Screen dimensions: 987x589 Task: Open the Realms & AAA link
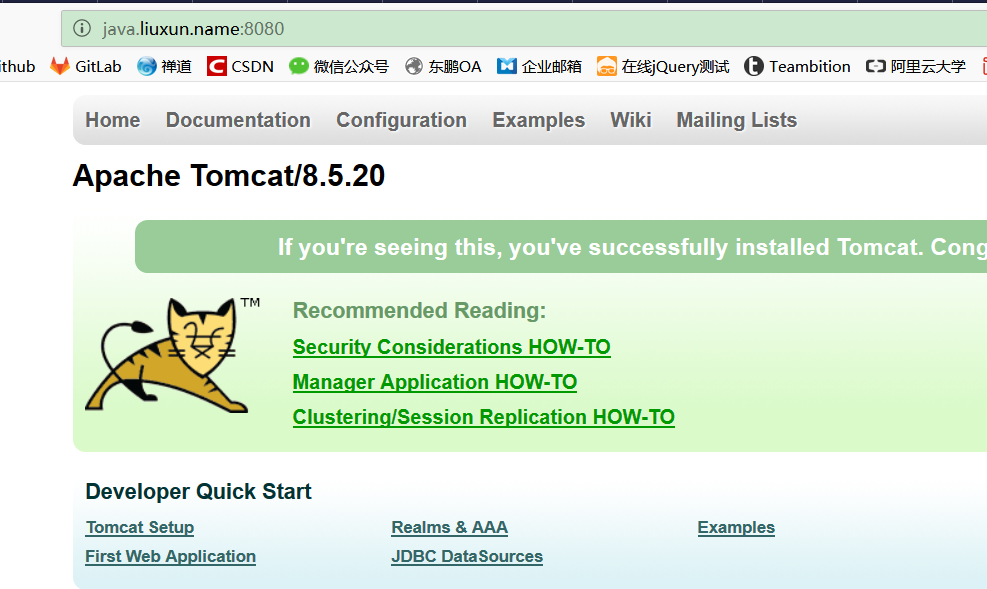click(449, 527)
